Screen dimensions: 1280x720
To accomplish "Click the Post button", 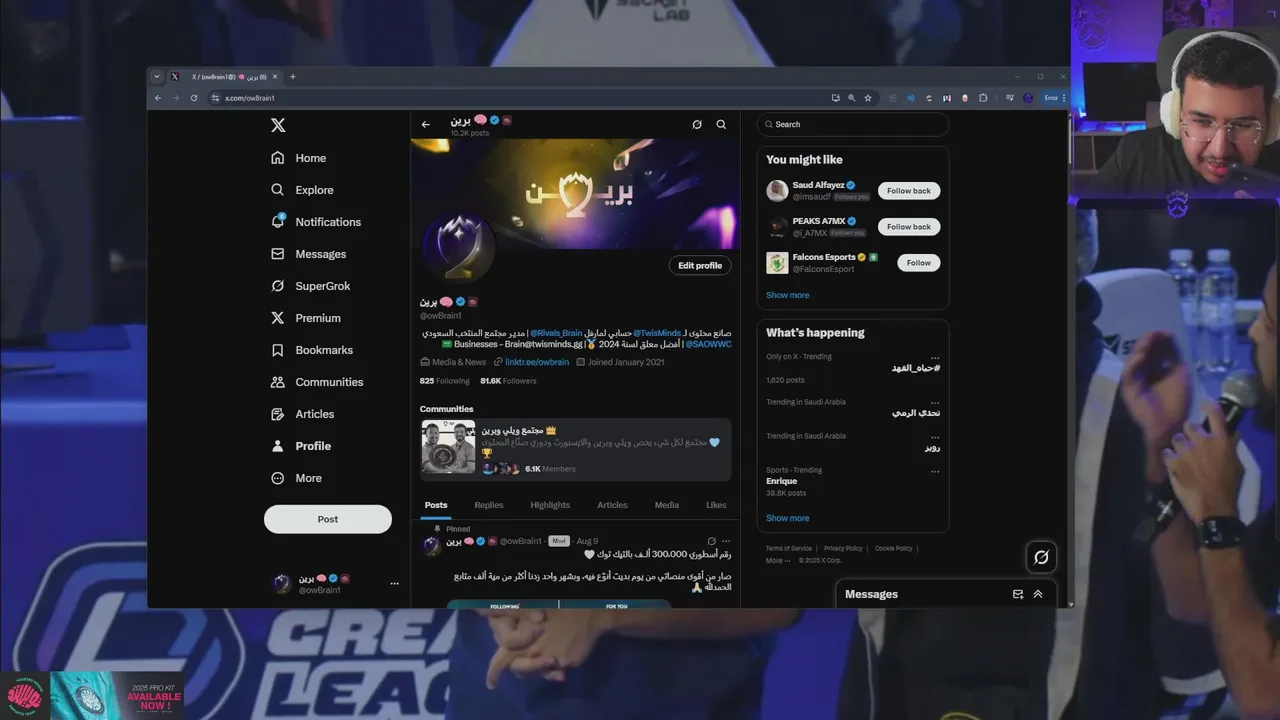I will click(328, 519).
